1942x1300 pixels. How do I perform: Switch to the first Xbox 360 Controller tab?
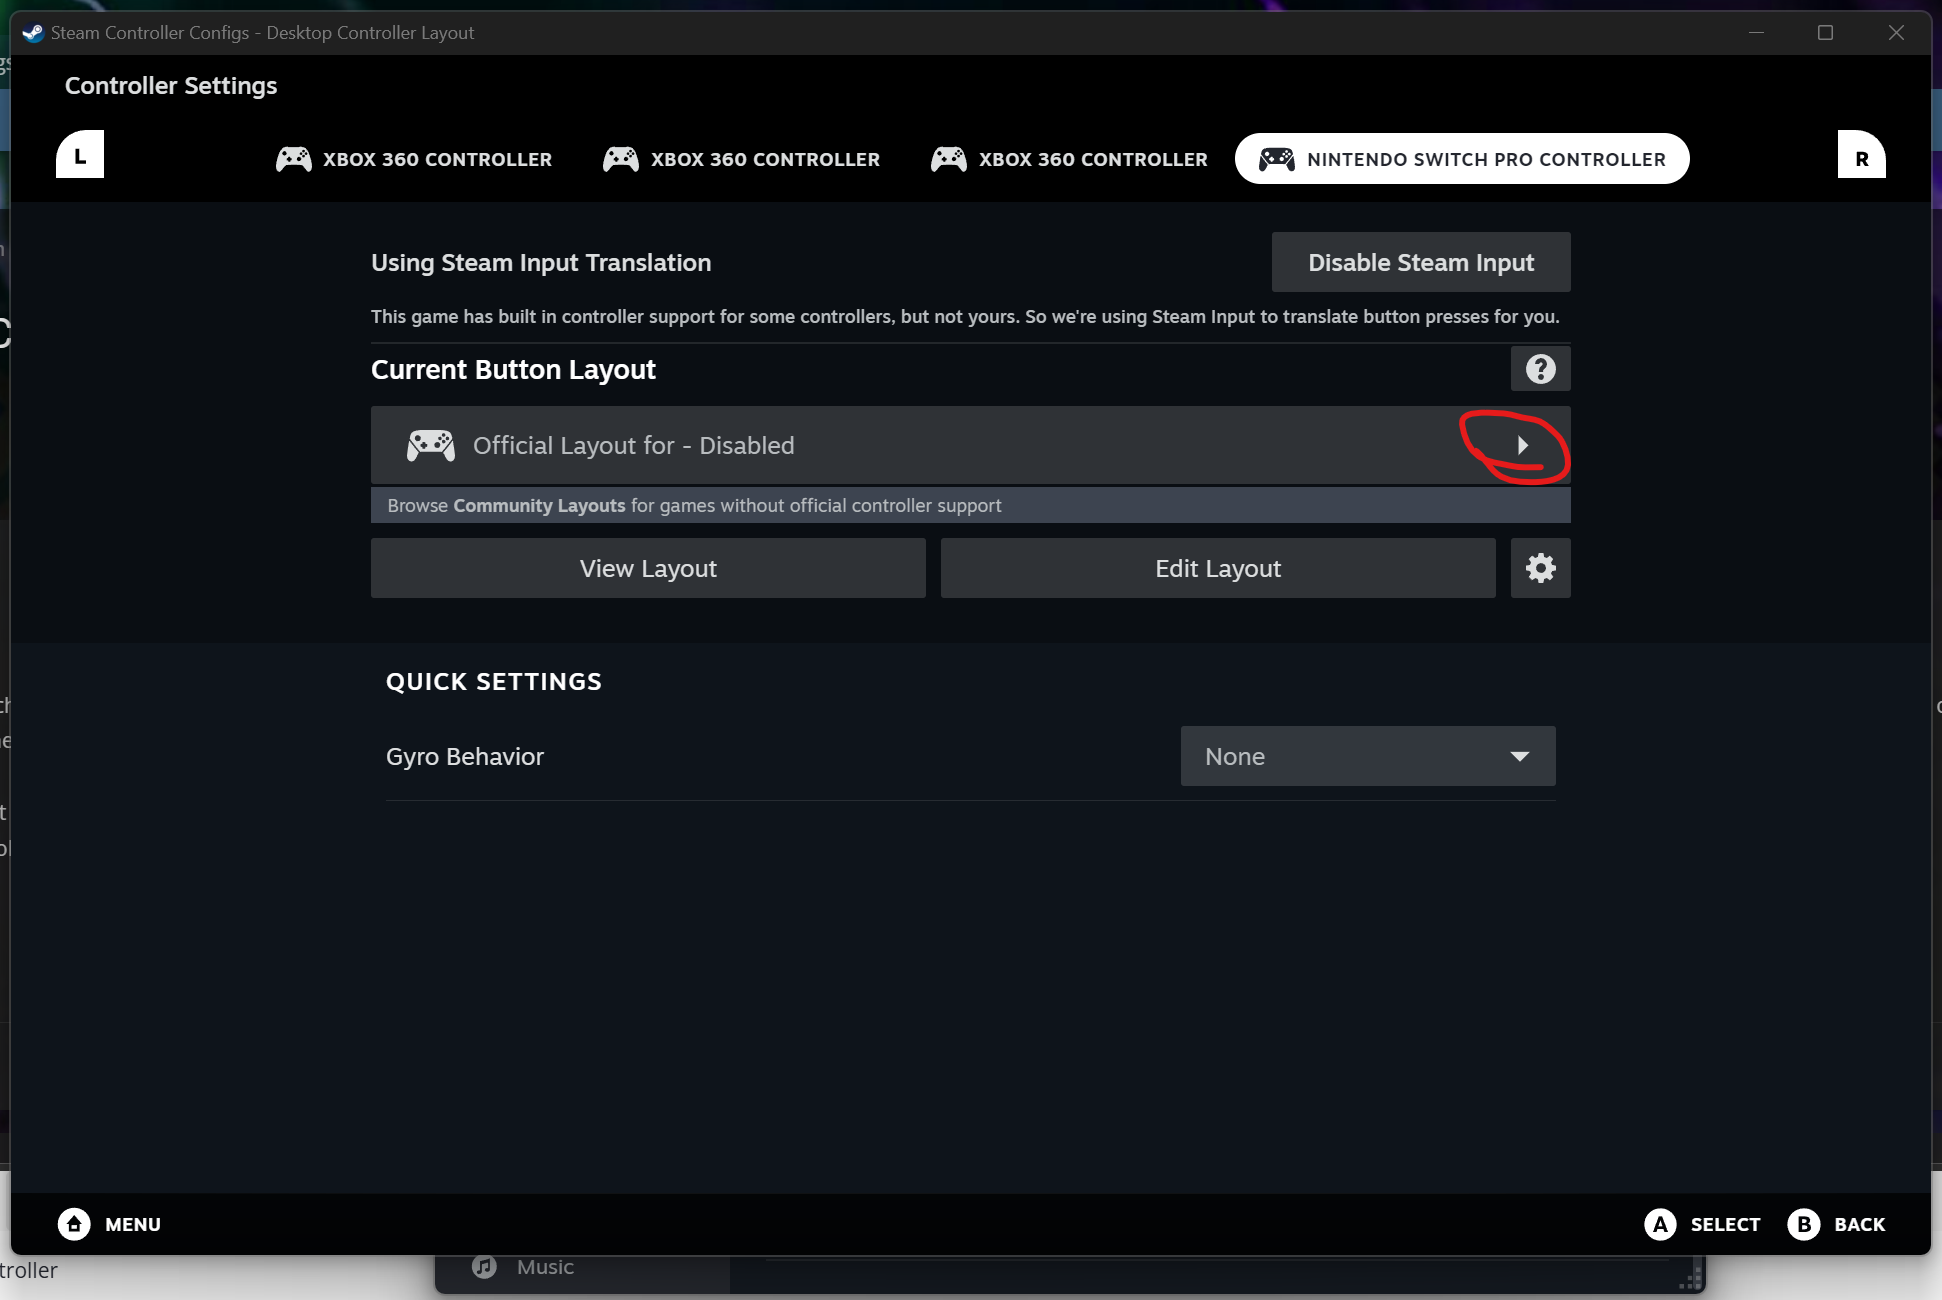[414, 159]
